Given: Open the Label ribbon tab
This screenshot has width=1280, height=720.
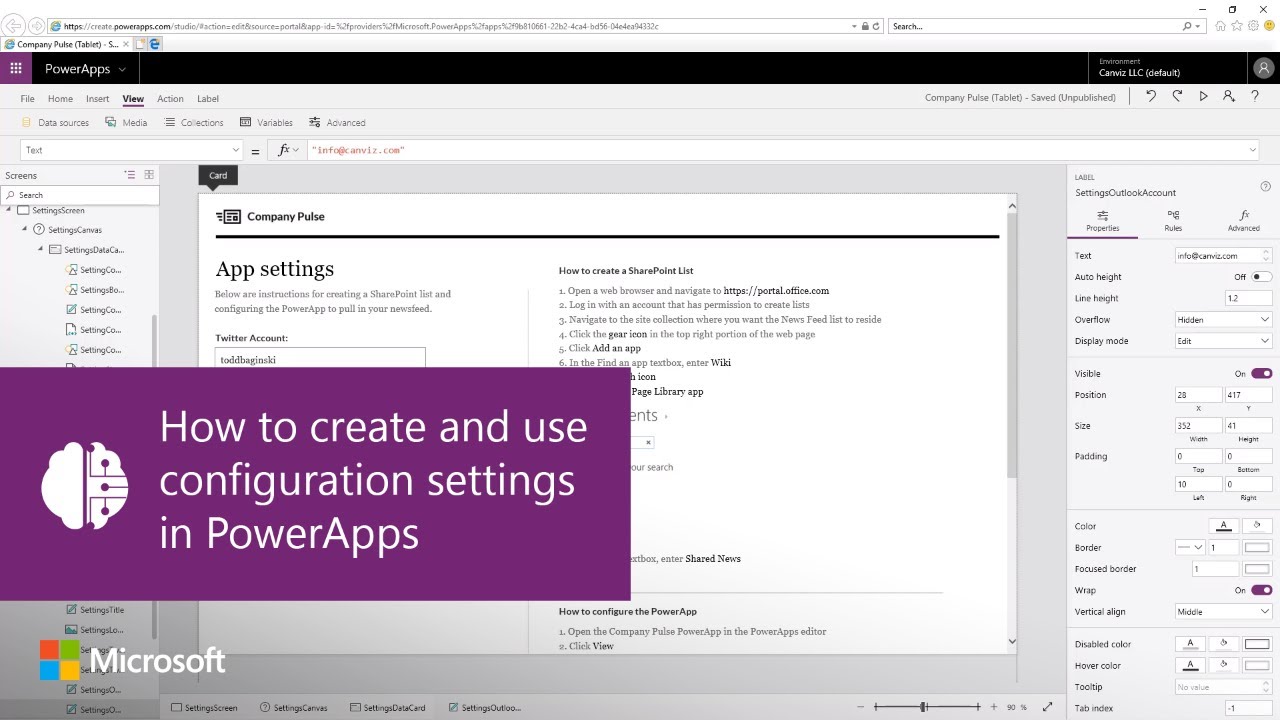Looking at the screenshot, I should 208,99.
